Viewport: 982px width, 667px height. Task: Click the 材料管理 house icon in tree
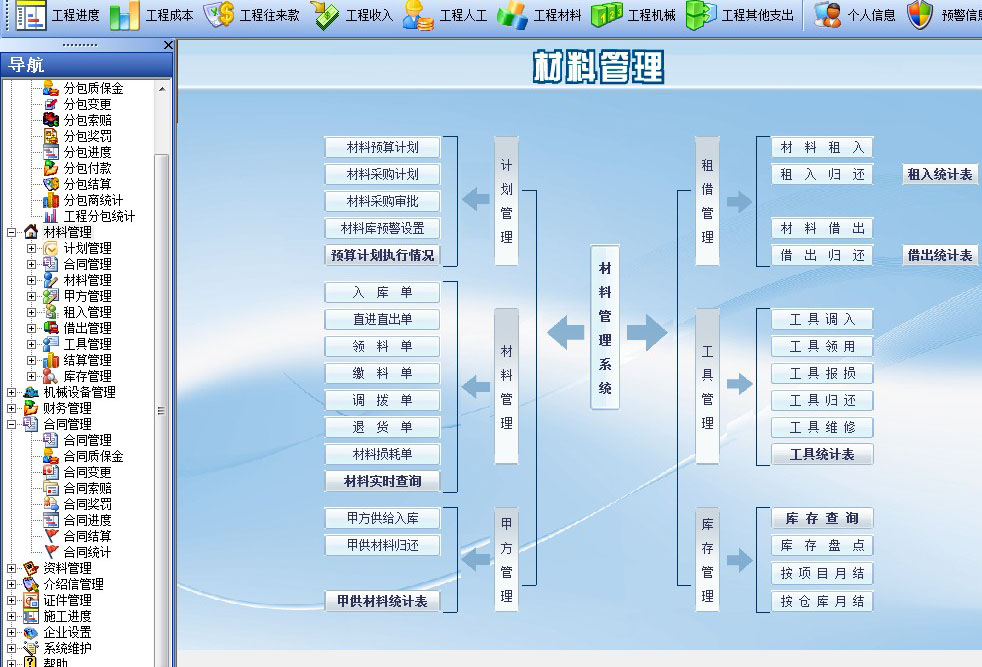pos(31,232)
